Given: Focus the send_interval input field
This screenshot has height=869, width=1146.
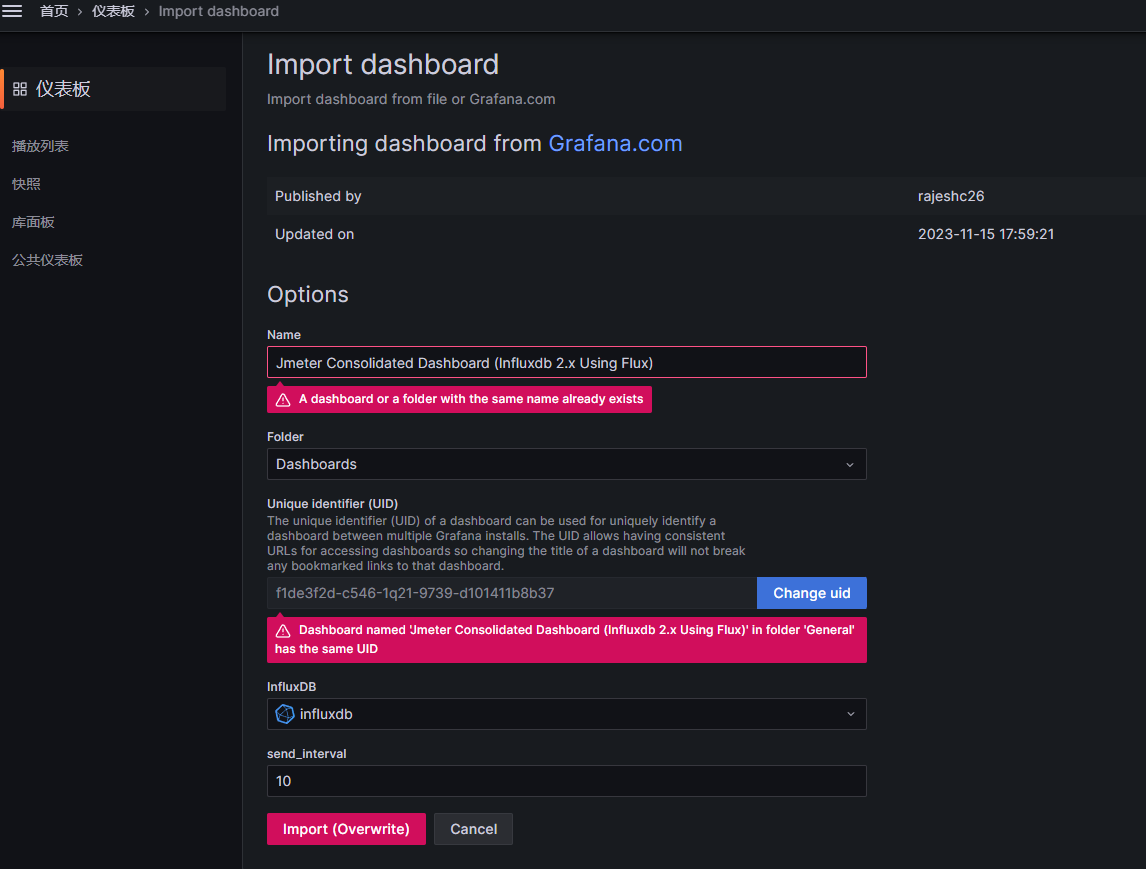Looking at the screenshot, I should point(566,781).
